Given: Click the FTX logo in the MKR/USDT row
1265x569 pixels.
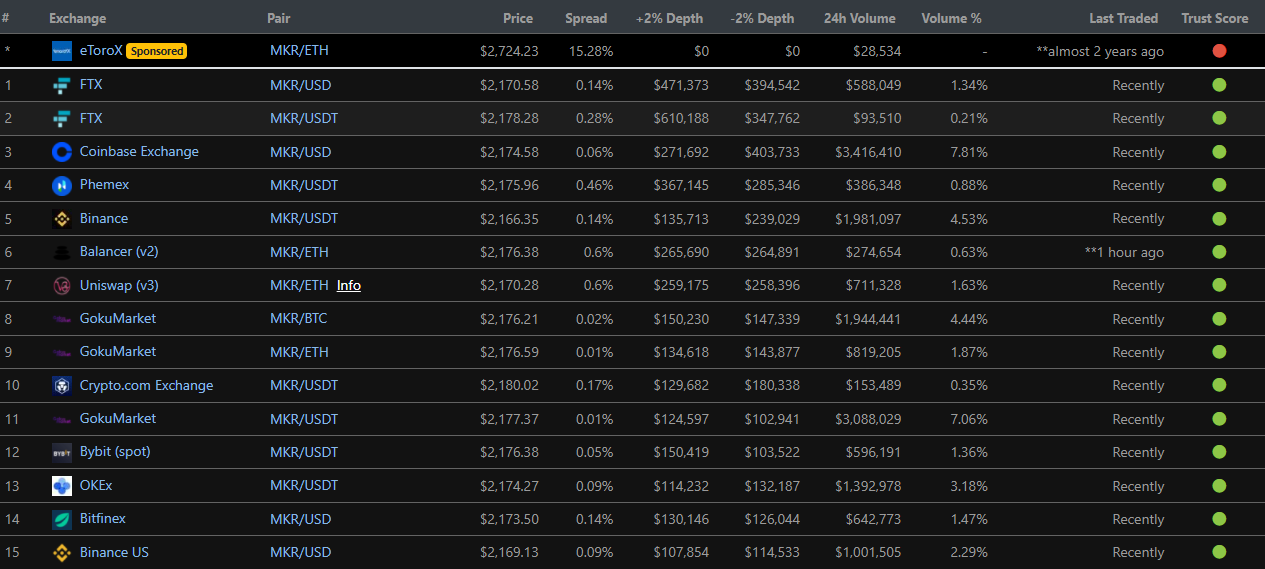Looking at the screenshot, I should (x=62, y=118).
